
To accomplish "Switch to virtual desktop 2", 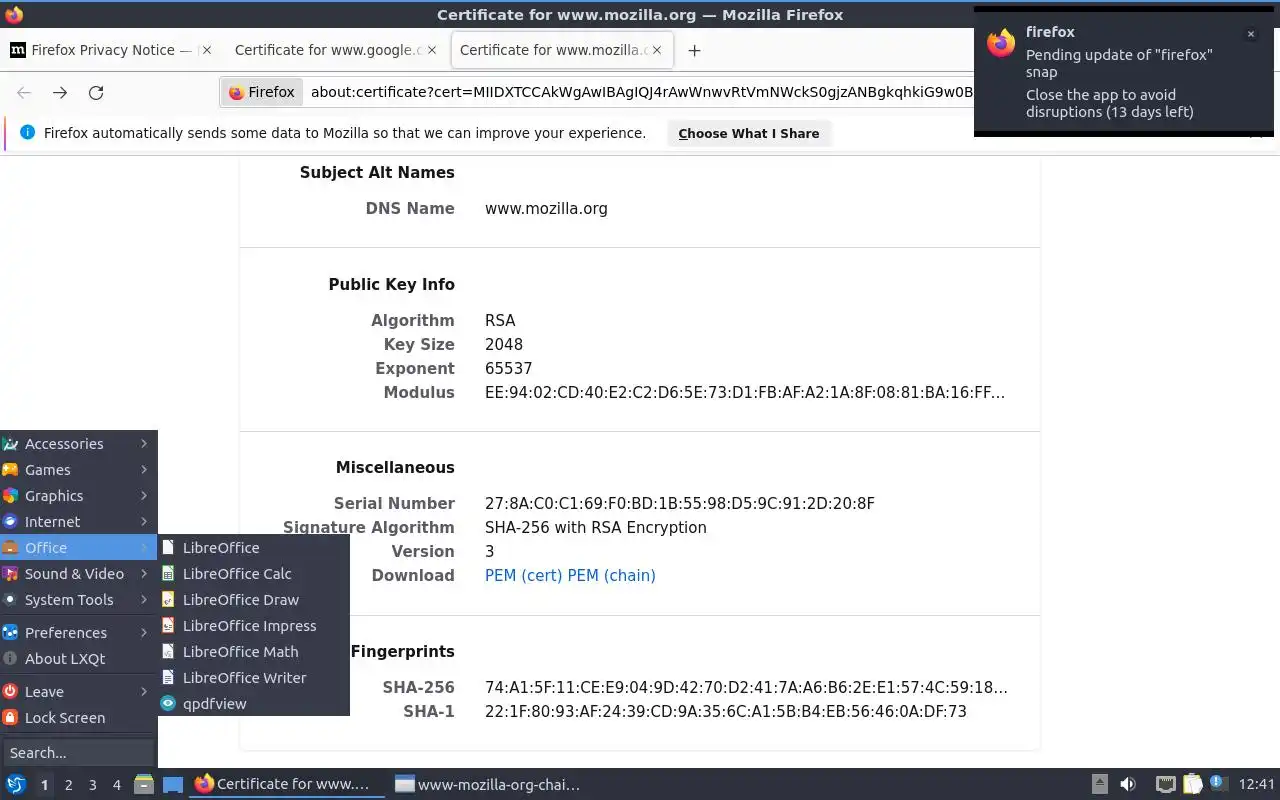I will click(68, 785).
